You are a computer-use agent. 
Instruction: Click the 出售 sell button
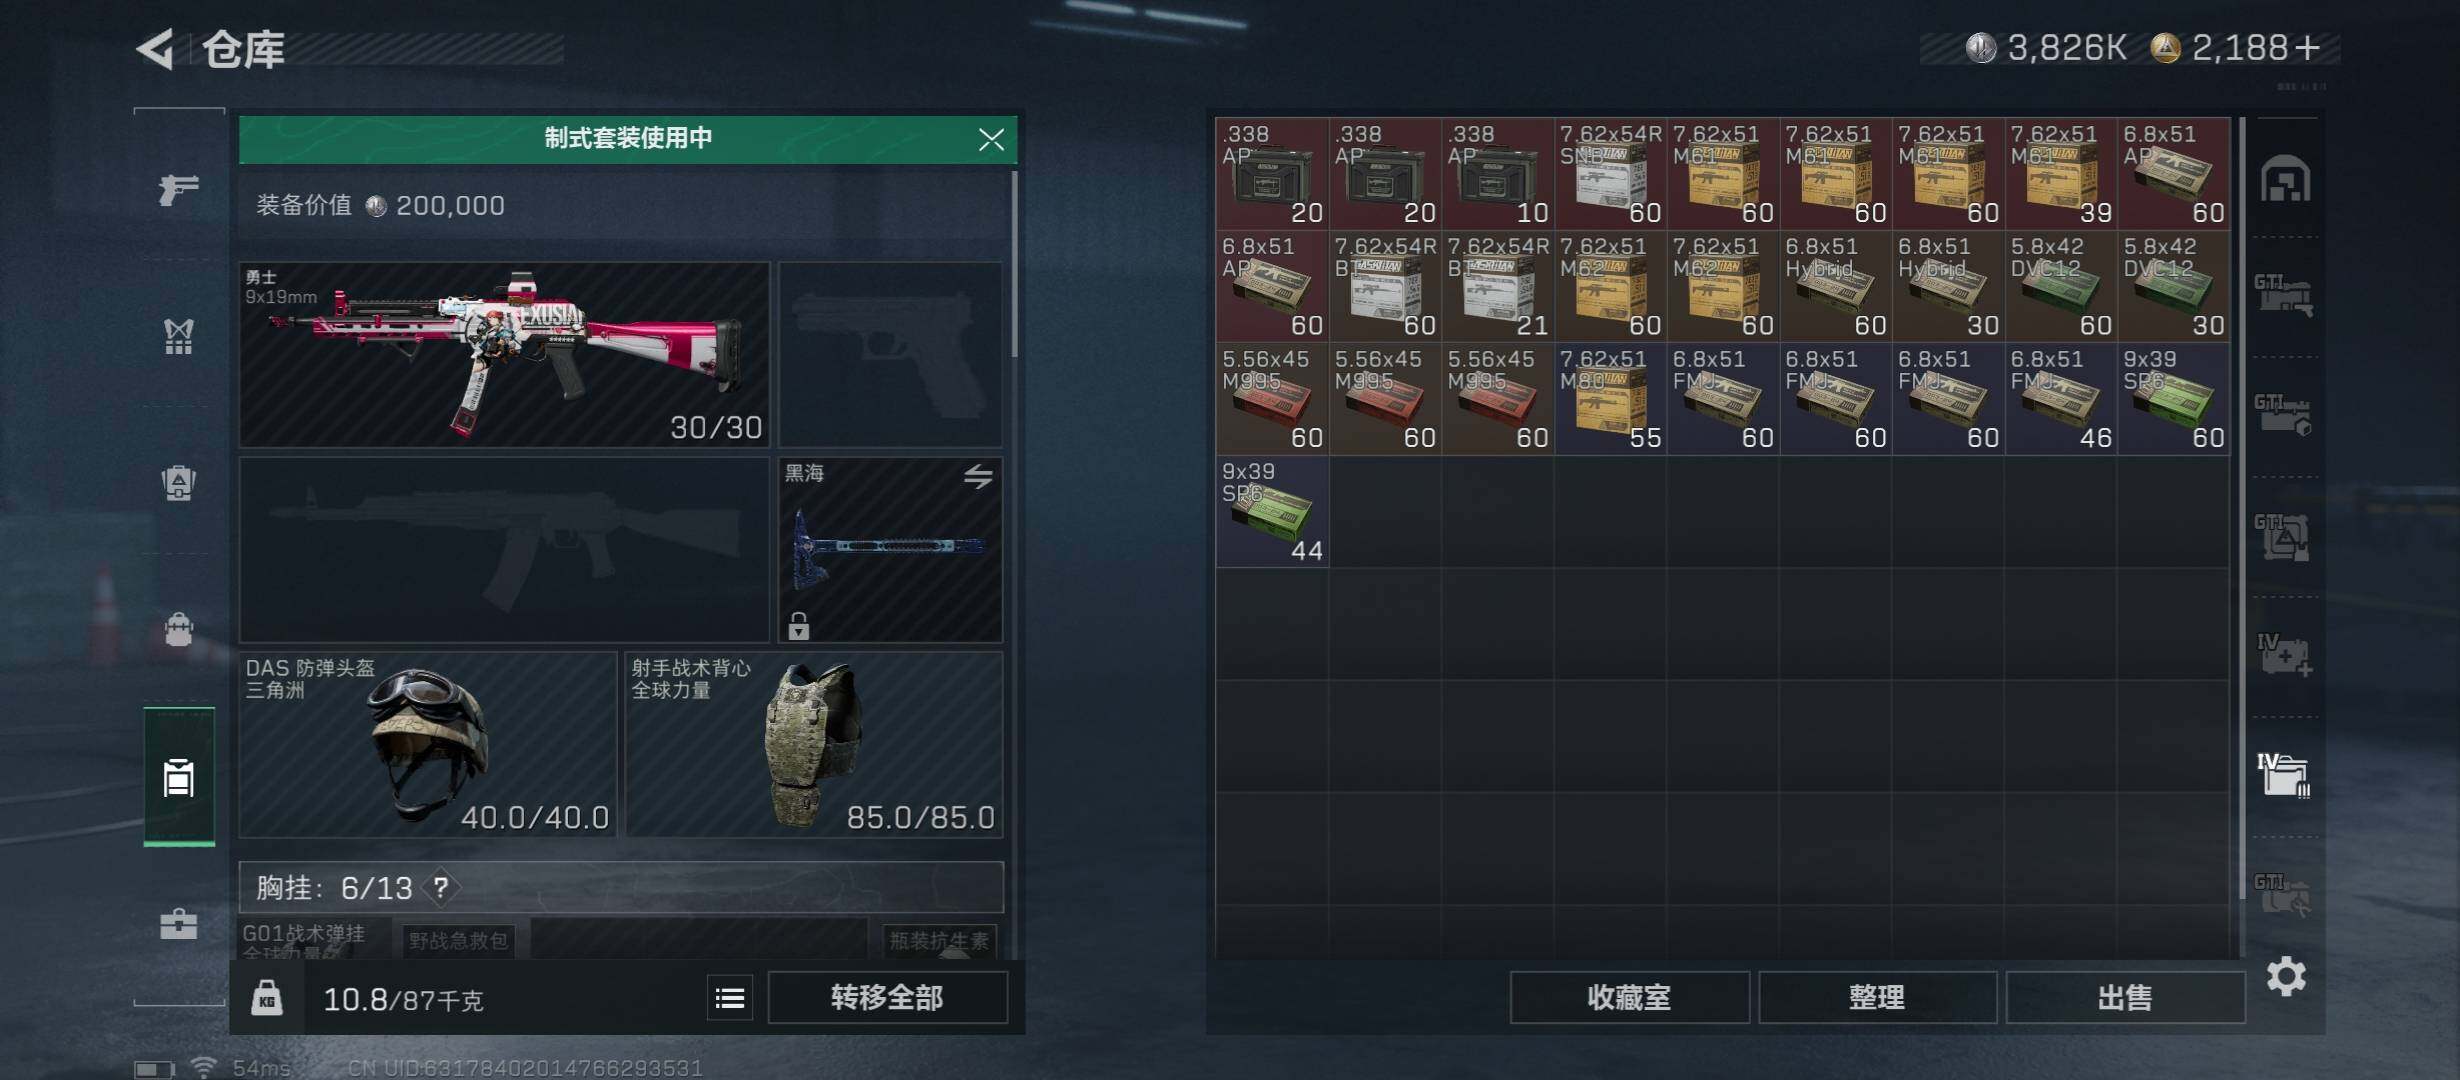pyautogui.click(x=2125, y=998)
